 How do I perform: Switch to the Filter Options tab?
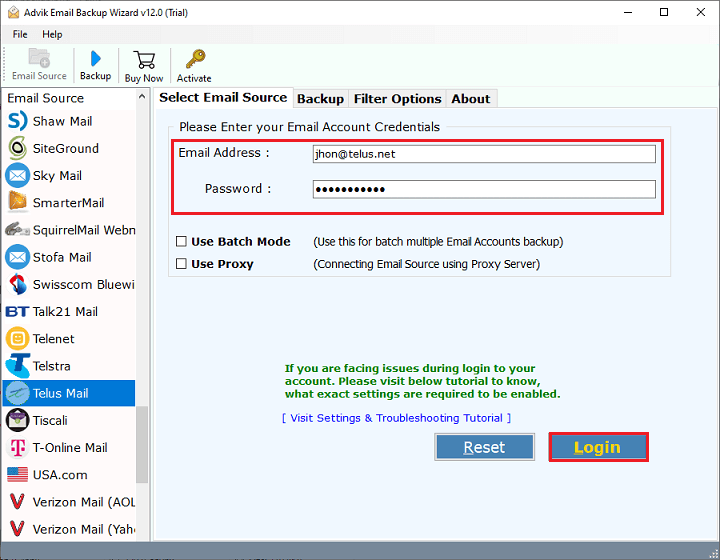398,99
